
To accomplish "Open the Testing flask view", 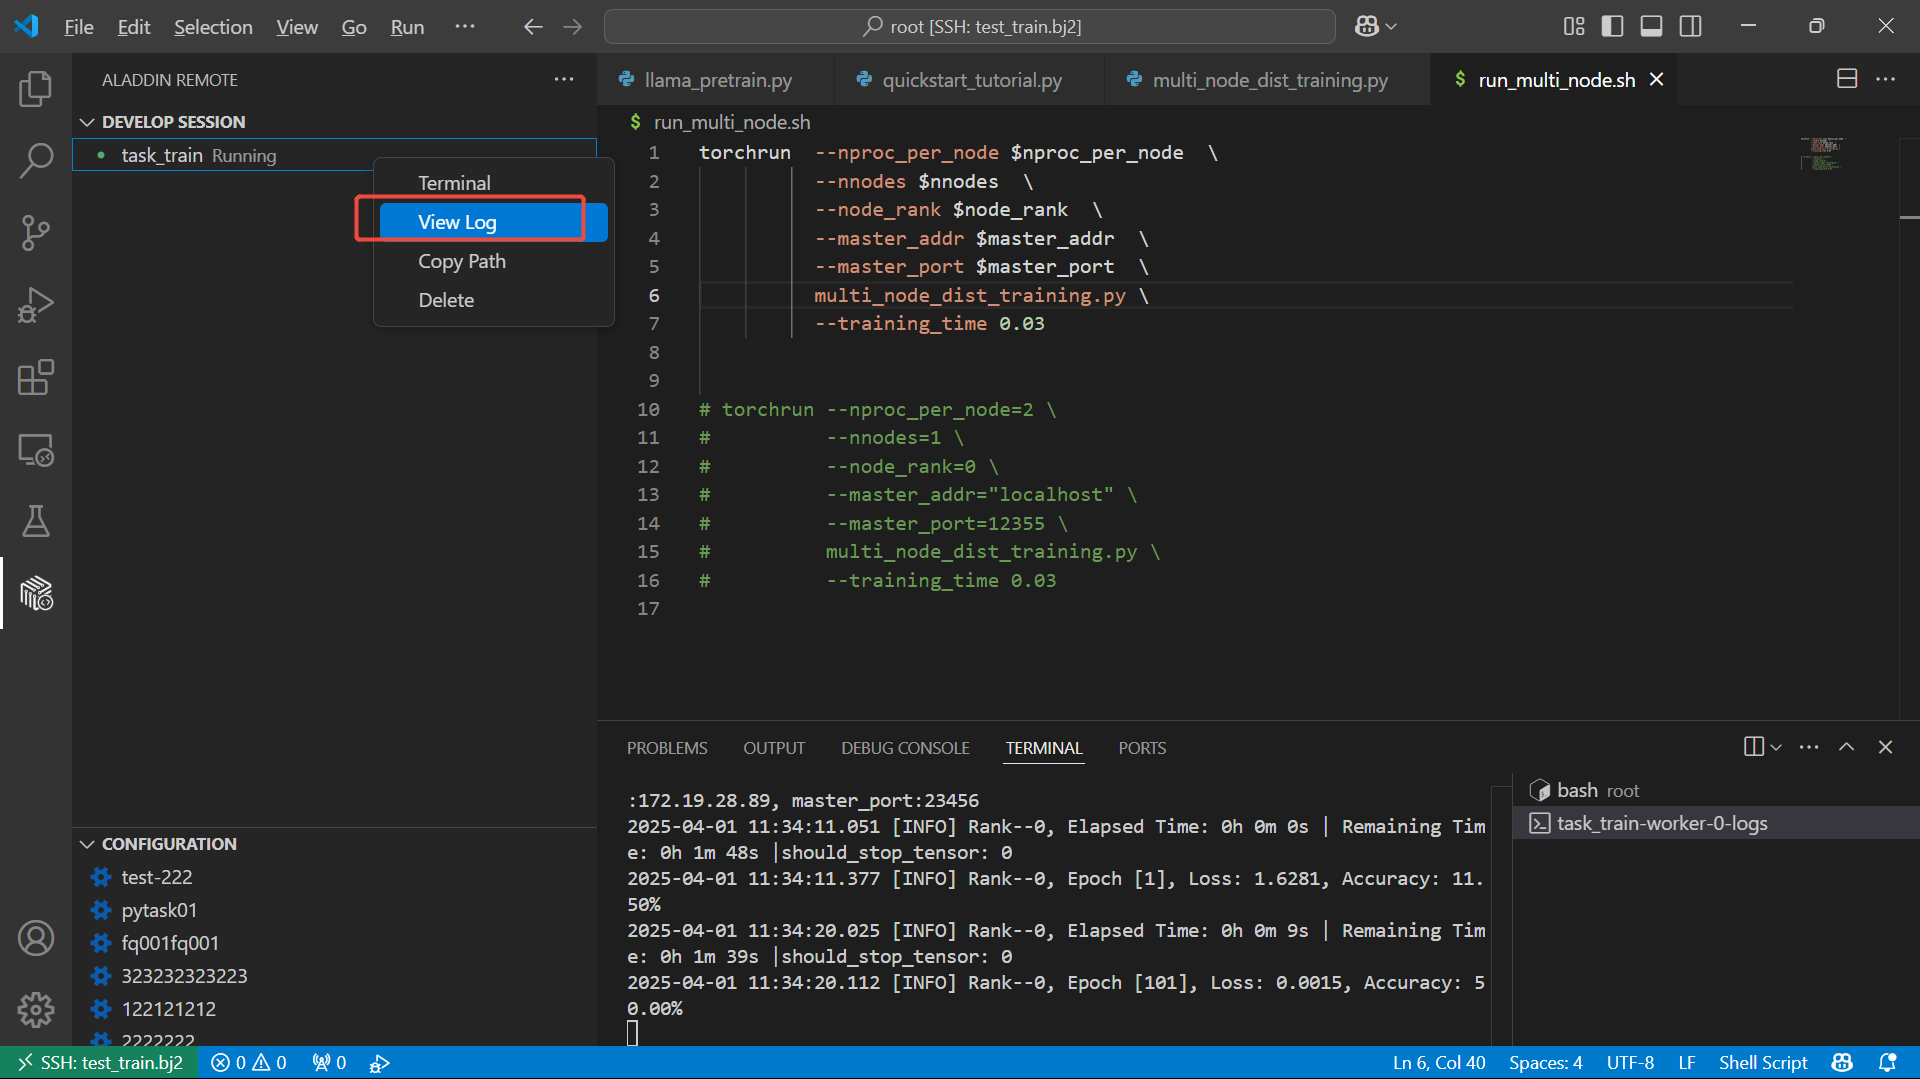I will click(36, 521).
